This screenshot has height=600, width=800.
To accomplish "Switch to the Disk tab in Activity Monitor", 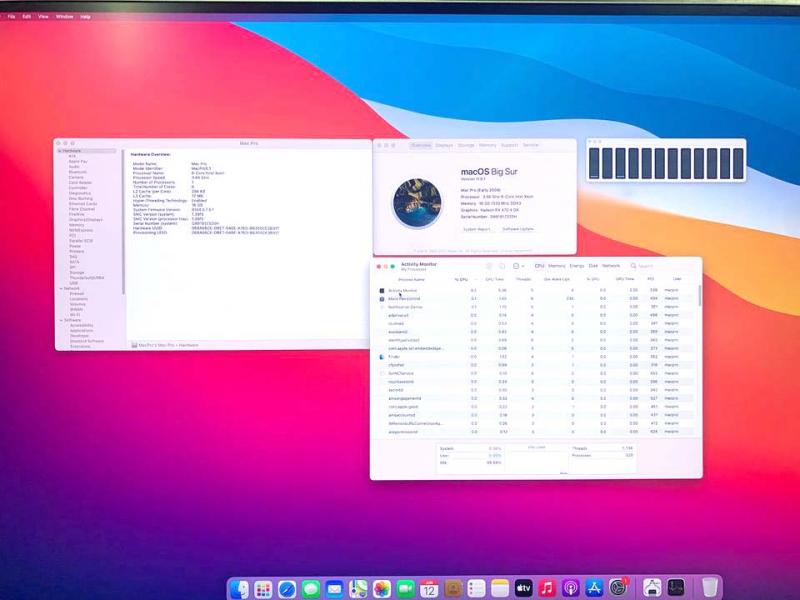I will pos(593,266).
